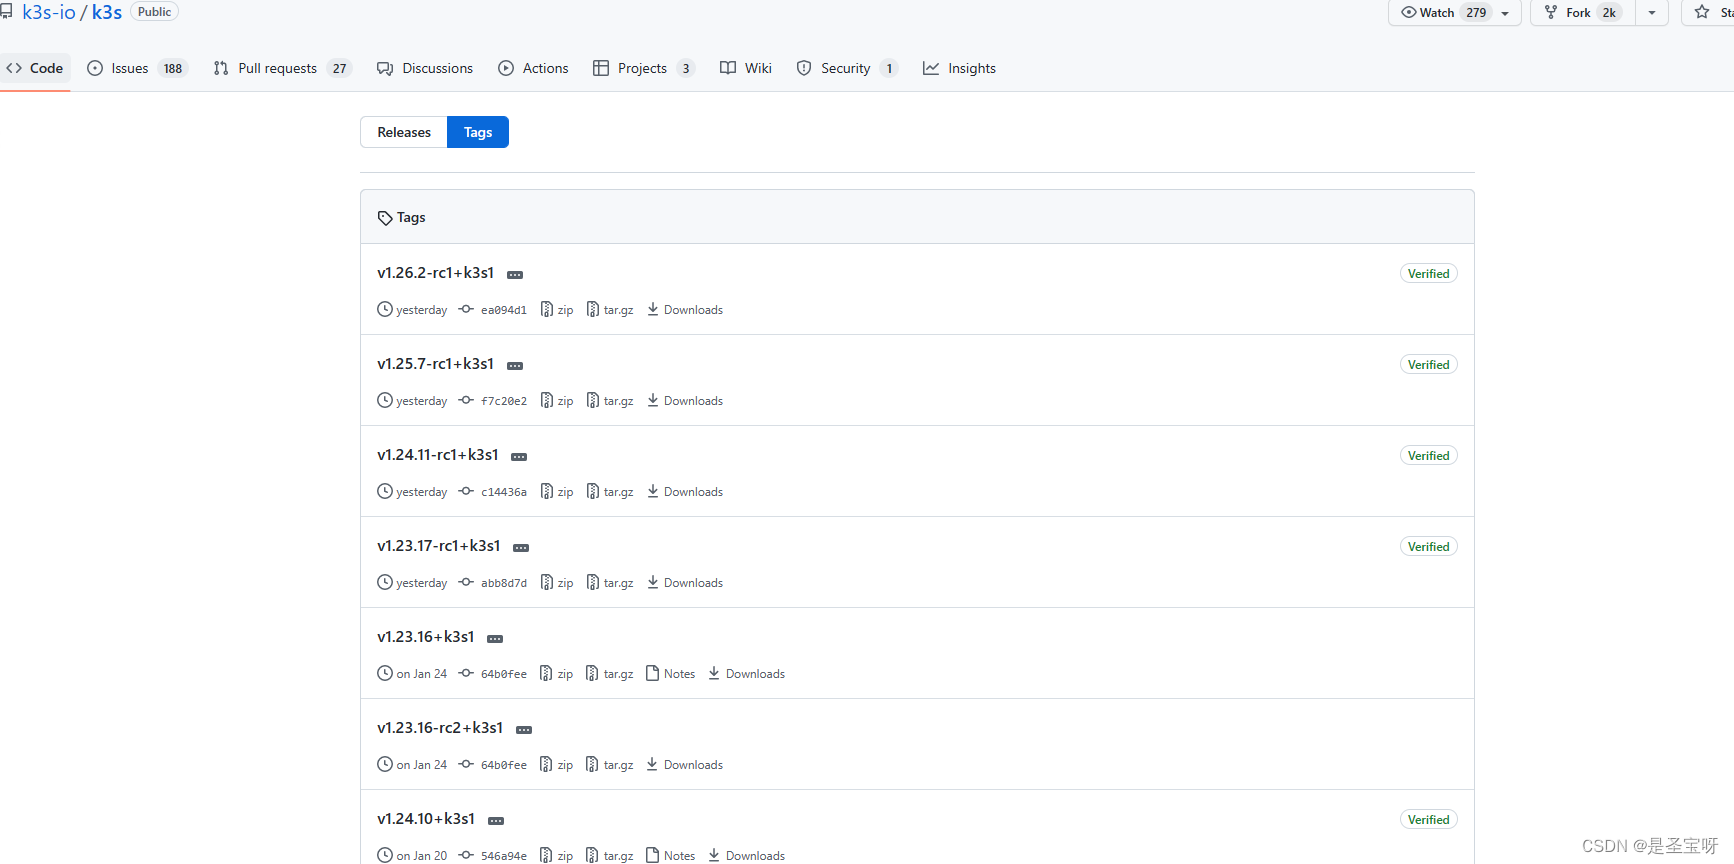The width and height of the screenshot is (1734, 864).
Task: Click Downloads arrow icon for v1.23.16-rc2+k3s1
Action: pos(653,764)
